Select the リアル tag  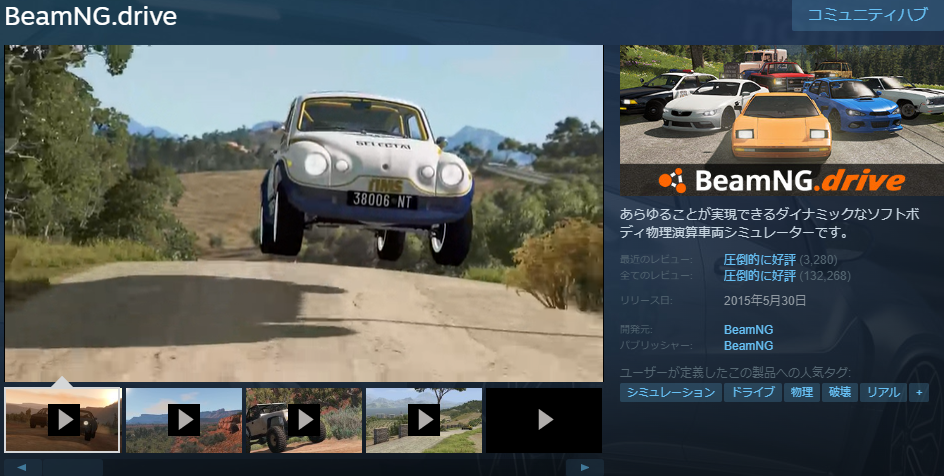883,392
